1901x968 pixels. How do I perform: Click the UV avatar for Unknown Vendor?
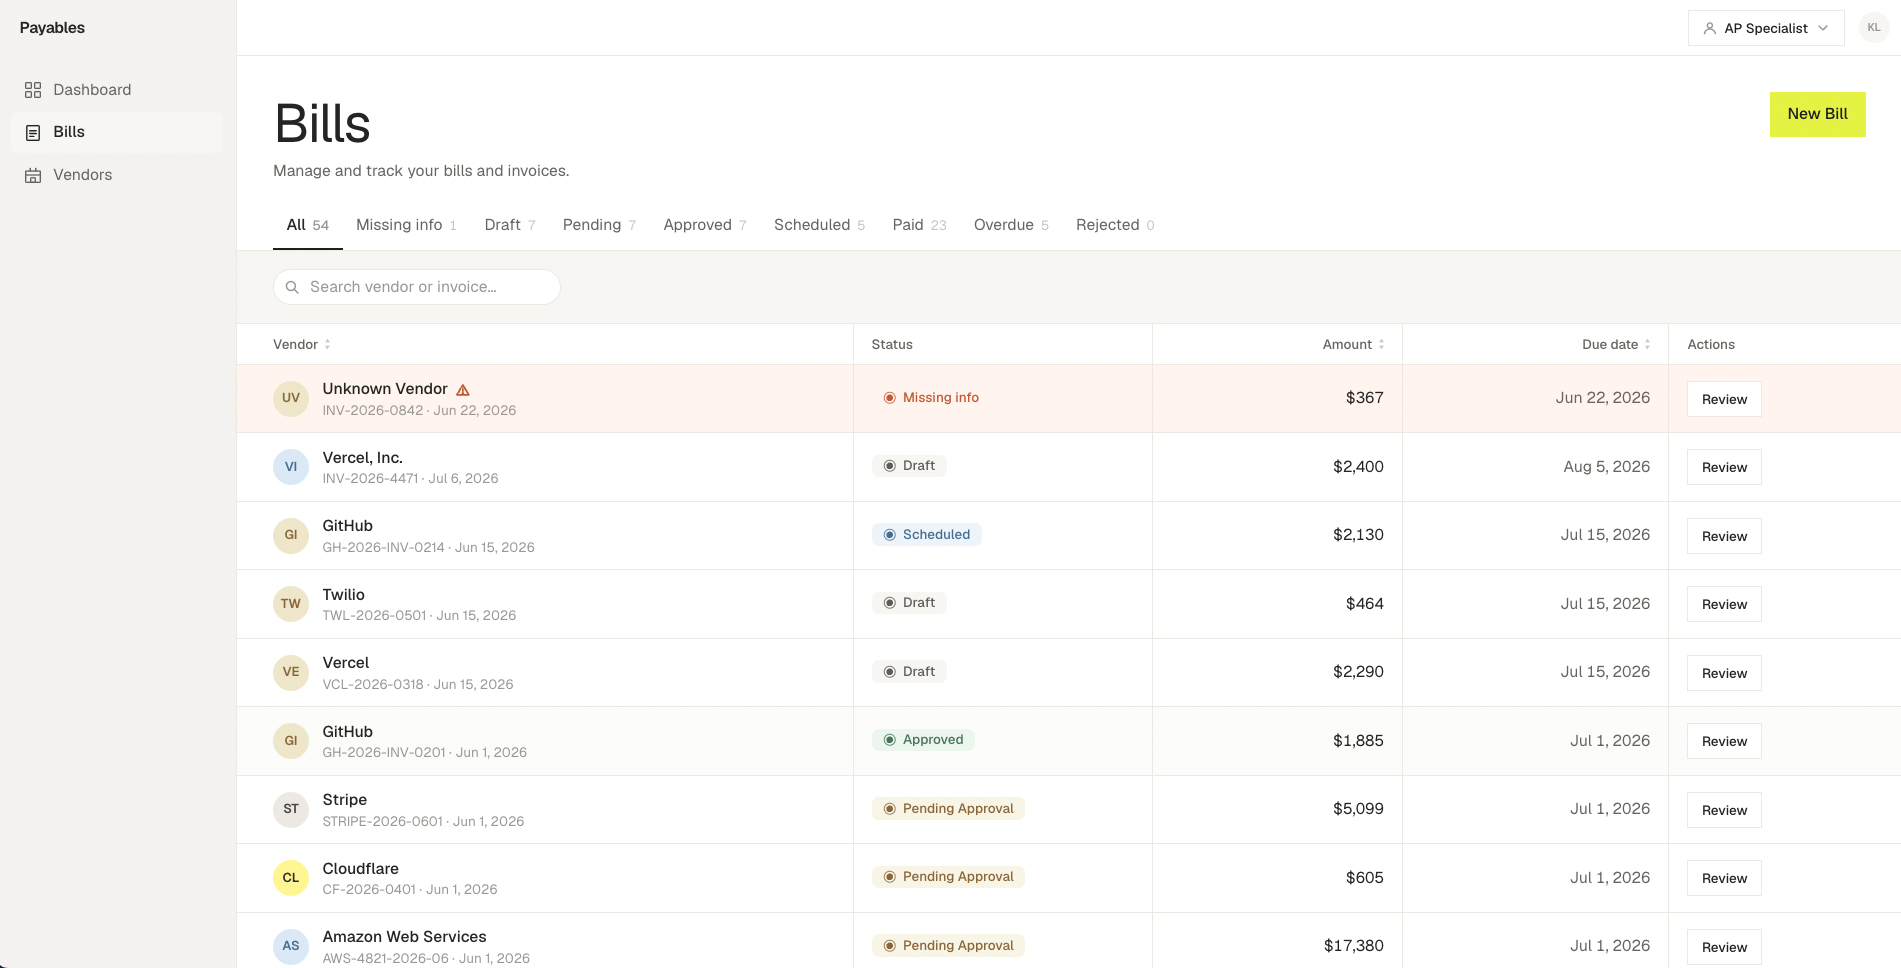291,398
